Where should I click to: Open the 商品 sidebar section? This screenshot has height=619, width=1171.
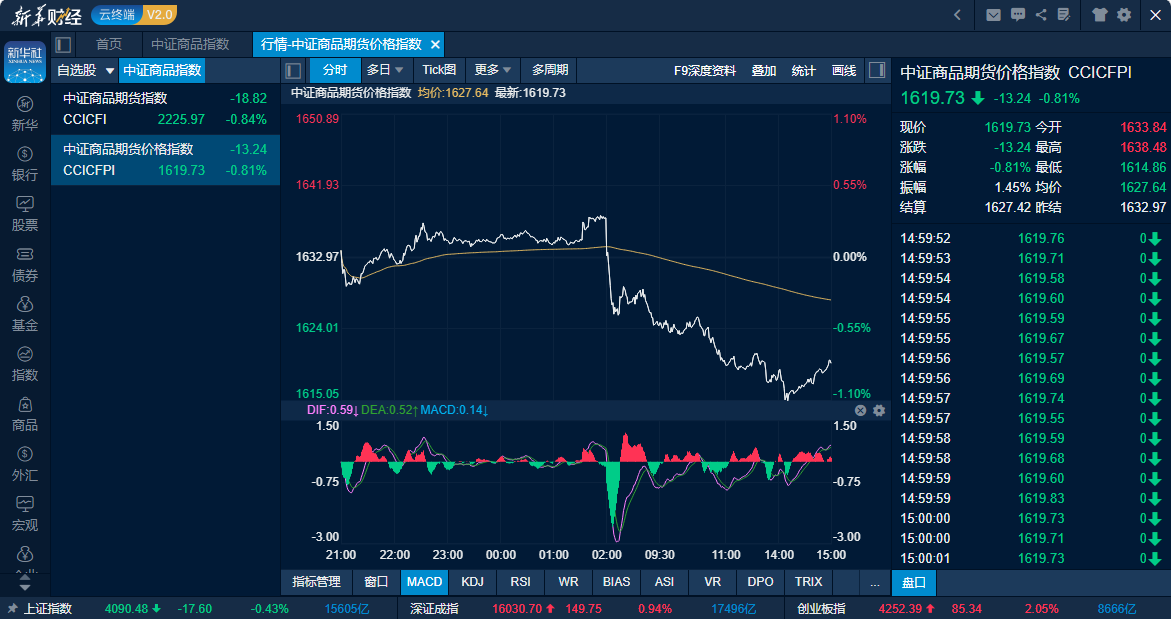pos(25,414)
